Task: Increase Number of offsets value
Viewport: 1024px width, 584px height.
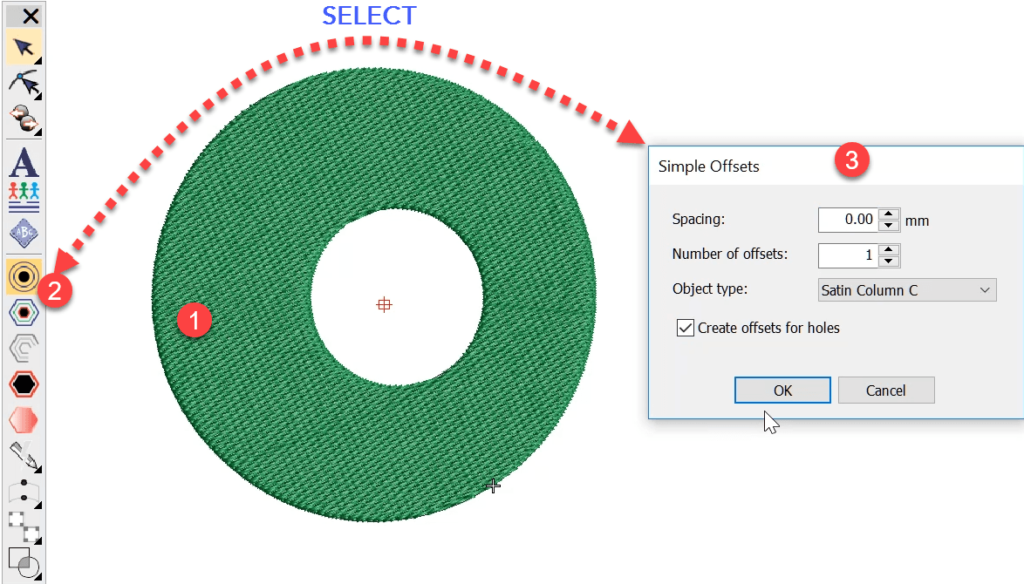Action: pyautogui.click(x=890, y=250)
